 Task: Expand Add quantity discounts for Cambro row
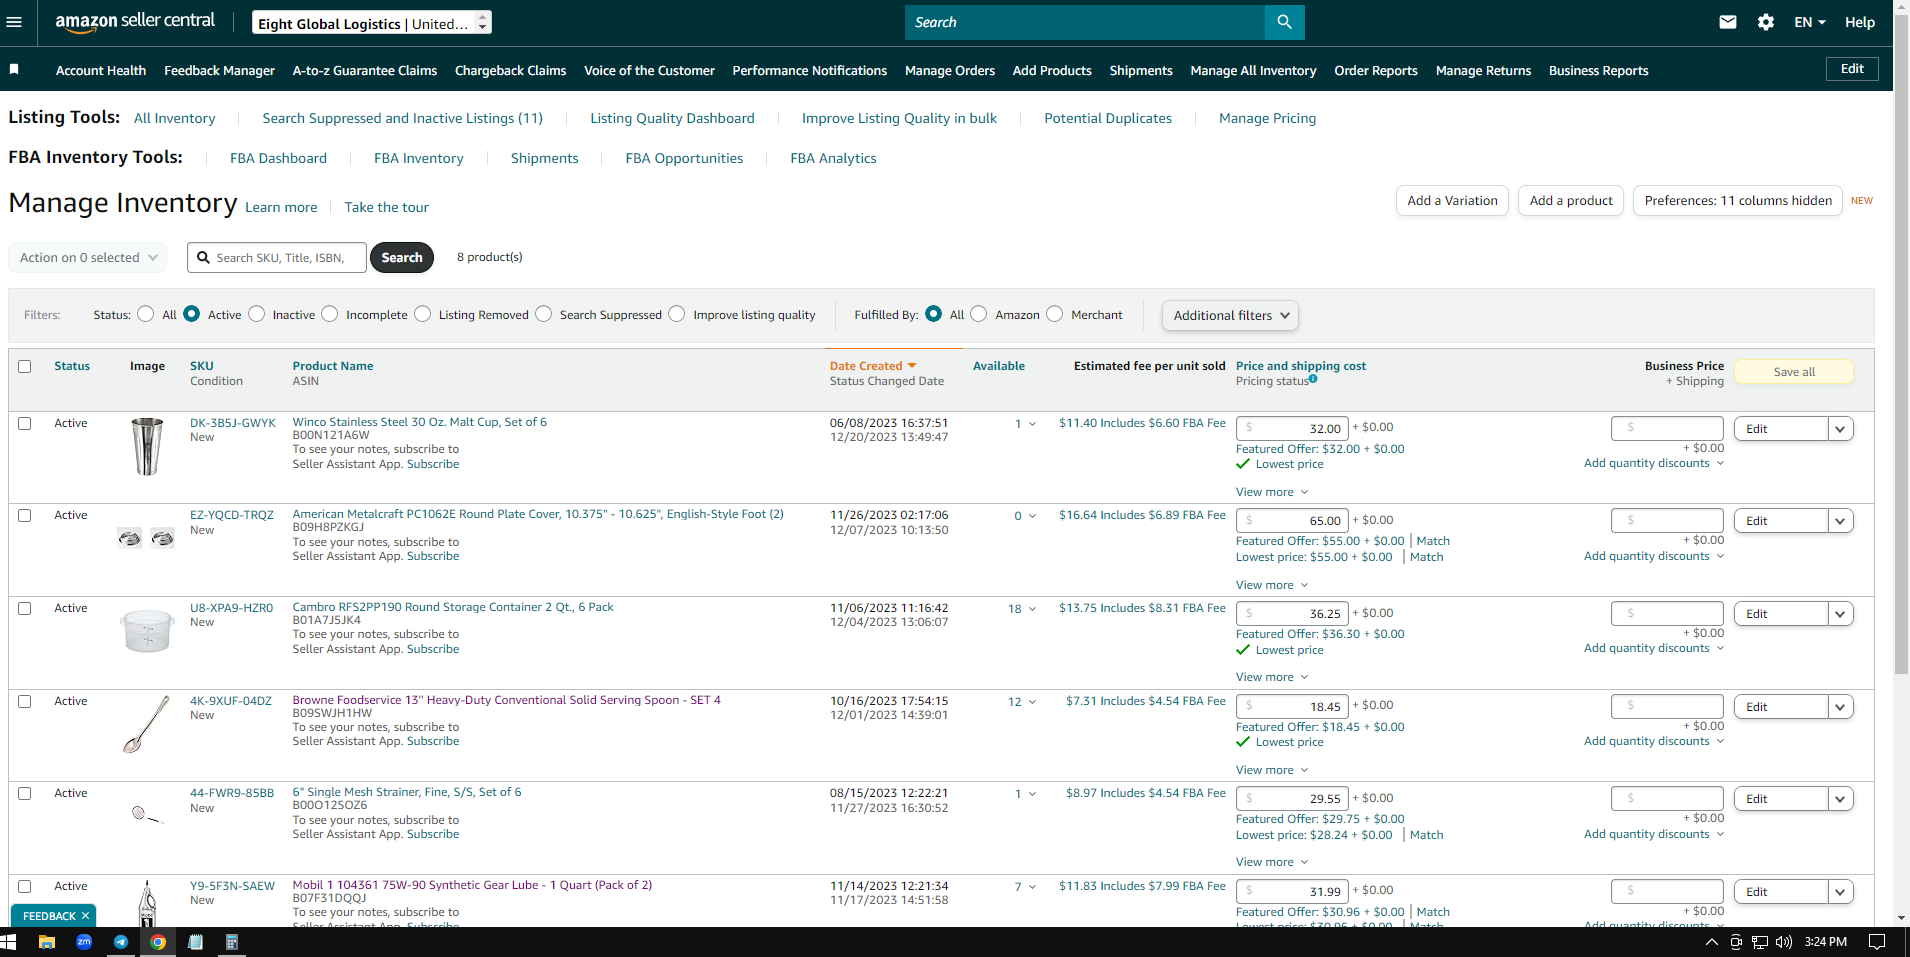[x=1654, y=648]
